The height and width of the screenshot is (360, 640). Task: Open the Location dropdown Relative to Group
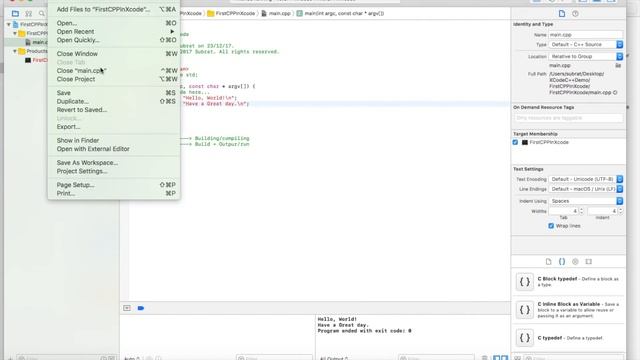click(586, 56)
